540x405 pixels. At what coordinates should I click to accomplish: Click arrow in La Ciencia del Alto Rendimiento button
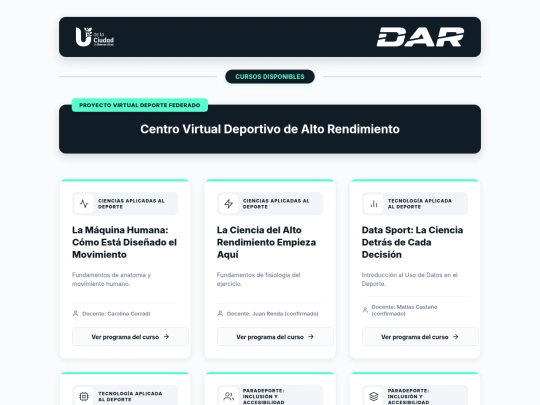coord(311,336)
